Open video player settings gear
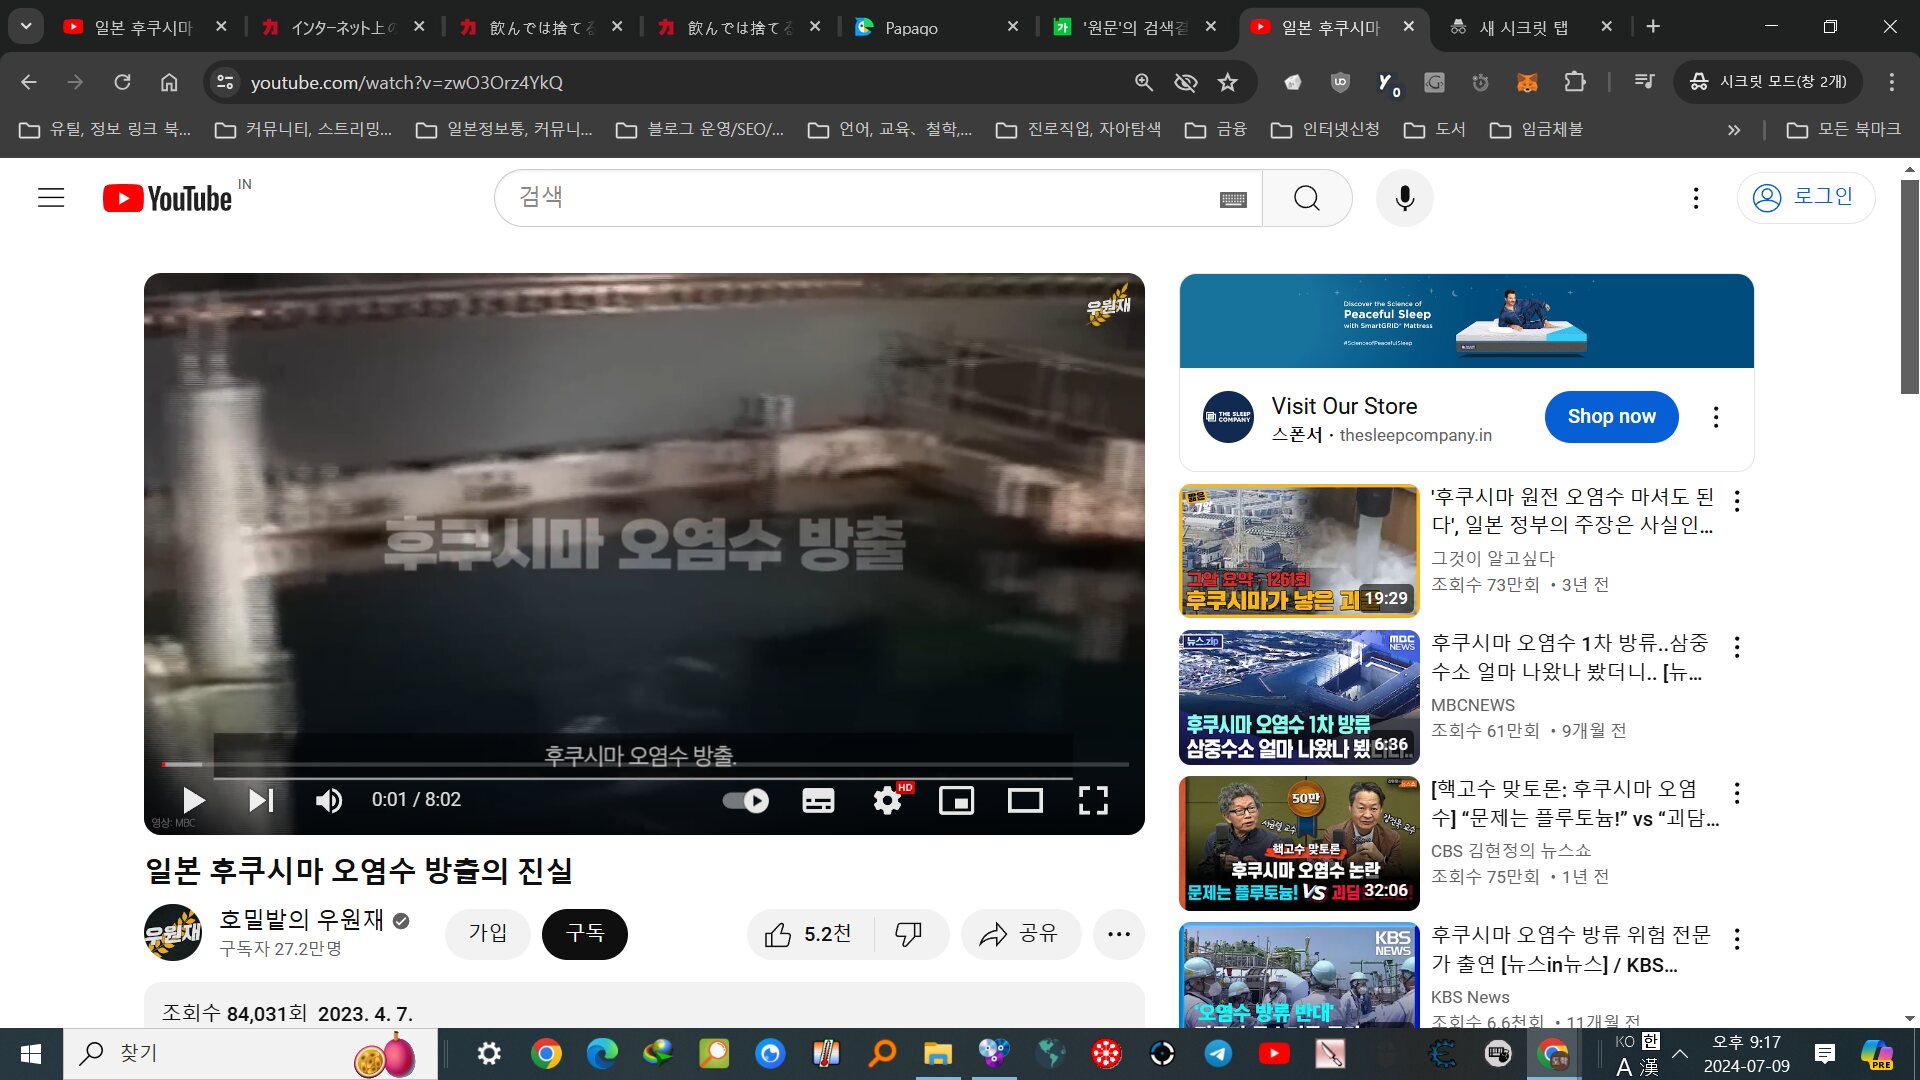The width and height of the screenshot is (1920, 1080). pos(887,800)
